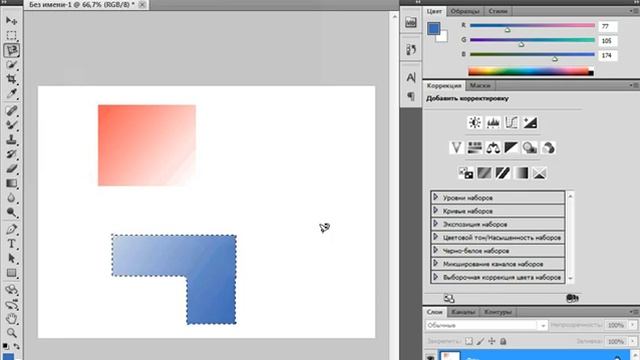Toggle lock position of layer
The image size is (640, 360).
point(492,341)
